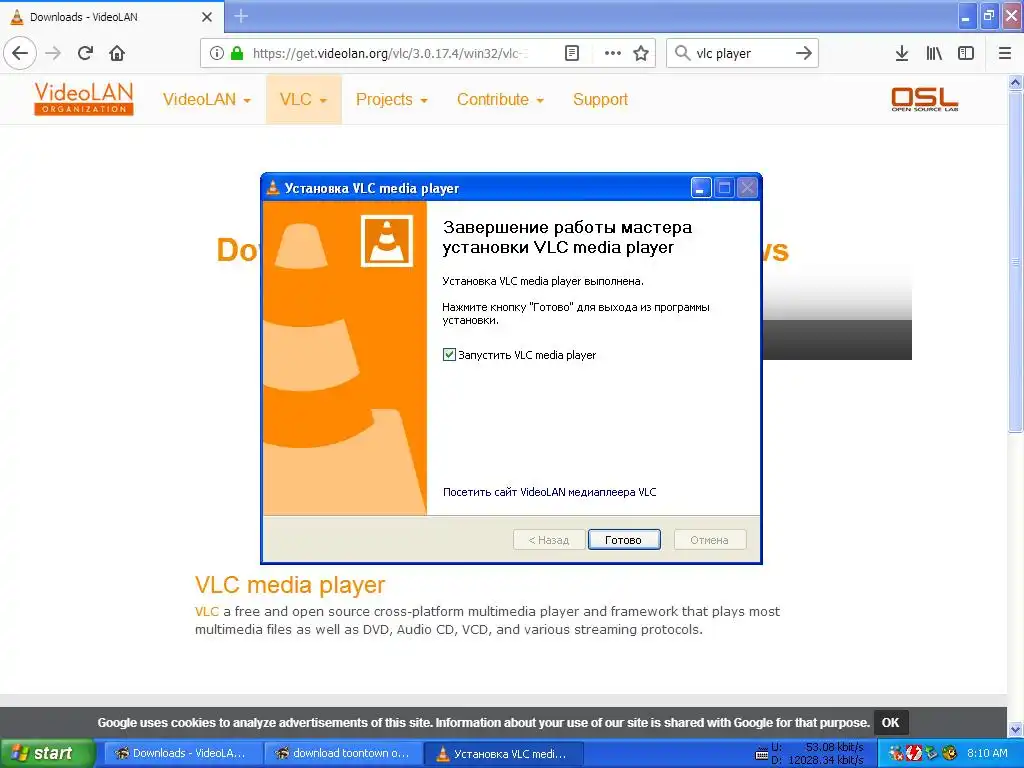The image size is (1024, 768).
Task: Click the VLC media player heading
Action: coord(290,584)
